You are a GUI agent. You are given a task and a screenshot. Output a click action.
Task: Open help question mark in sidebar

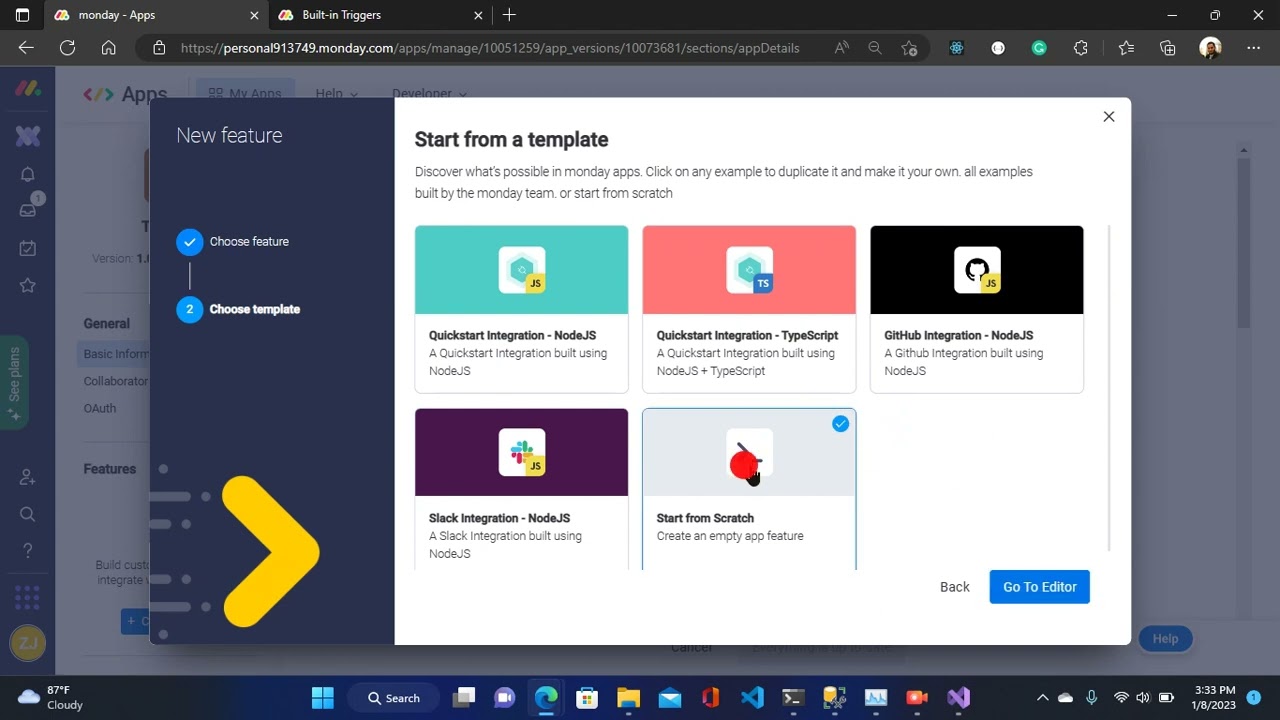click(x=28, y=551)
